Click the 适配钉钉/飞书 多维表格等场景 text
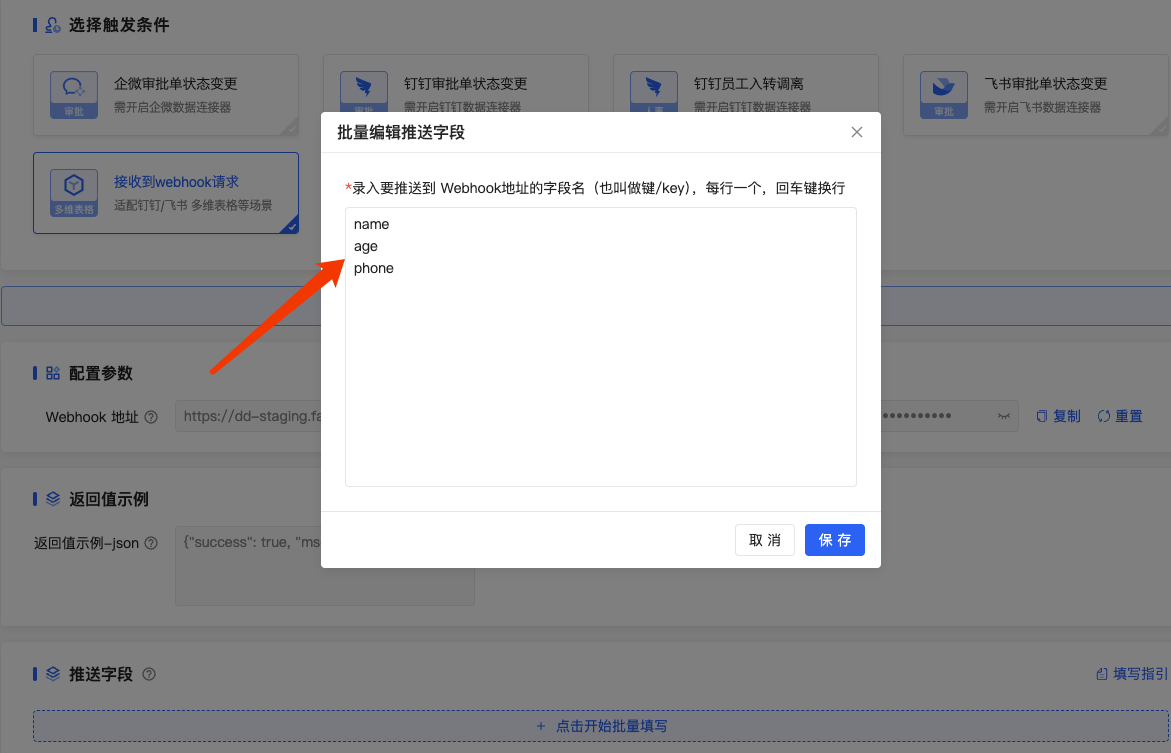 pos(193,205)
